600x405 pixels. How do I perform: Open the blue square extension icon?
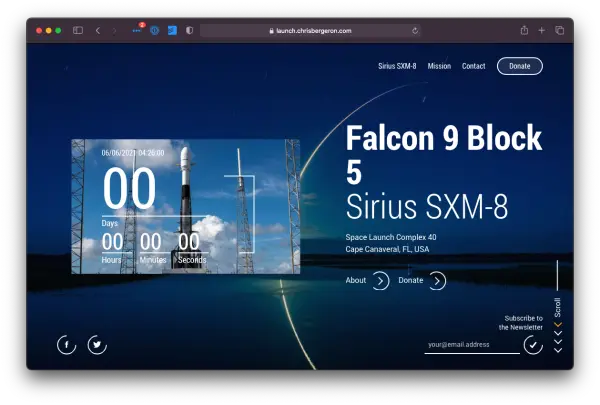(173, 30)
